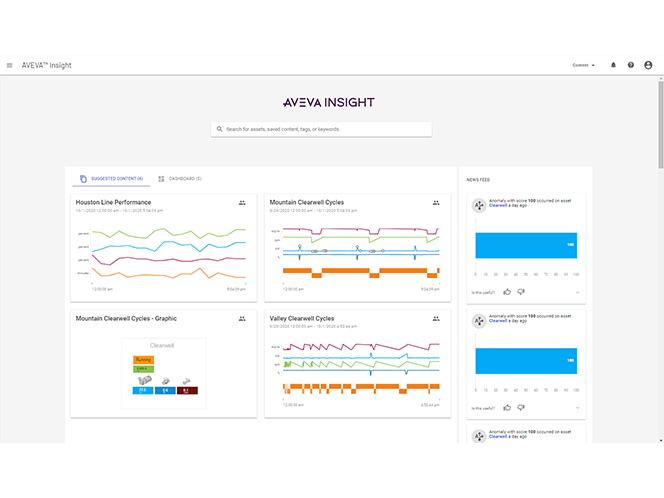This screenshot has height=498, width=664.
Task: Click share icon on Mountain Clearwell Cycles - Graphic
Action: coord(242,318)
